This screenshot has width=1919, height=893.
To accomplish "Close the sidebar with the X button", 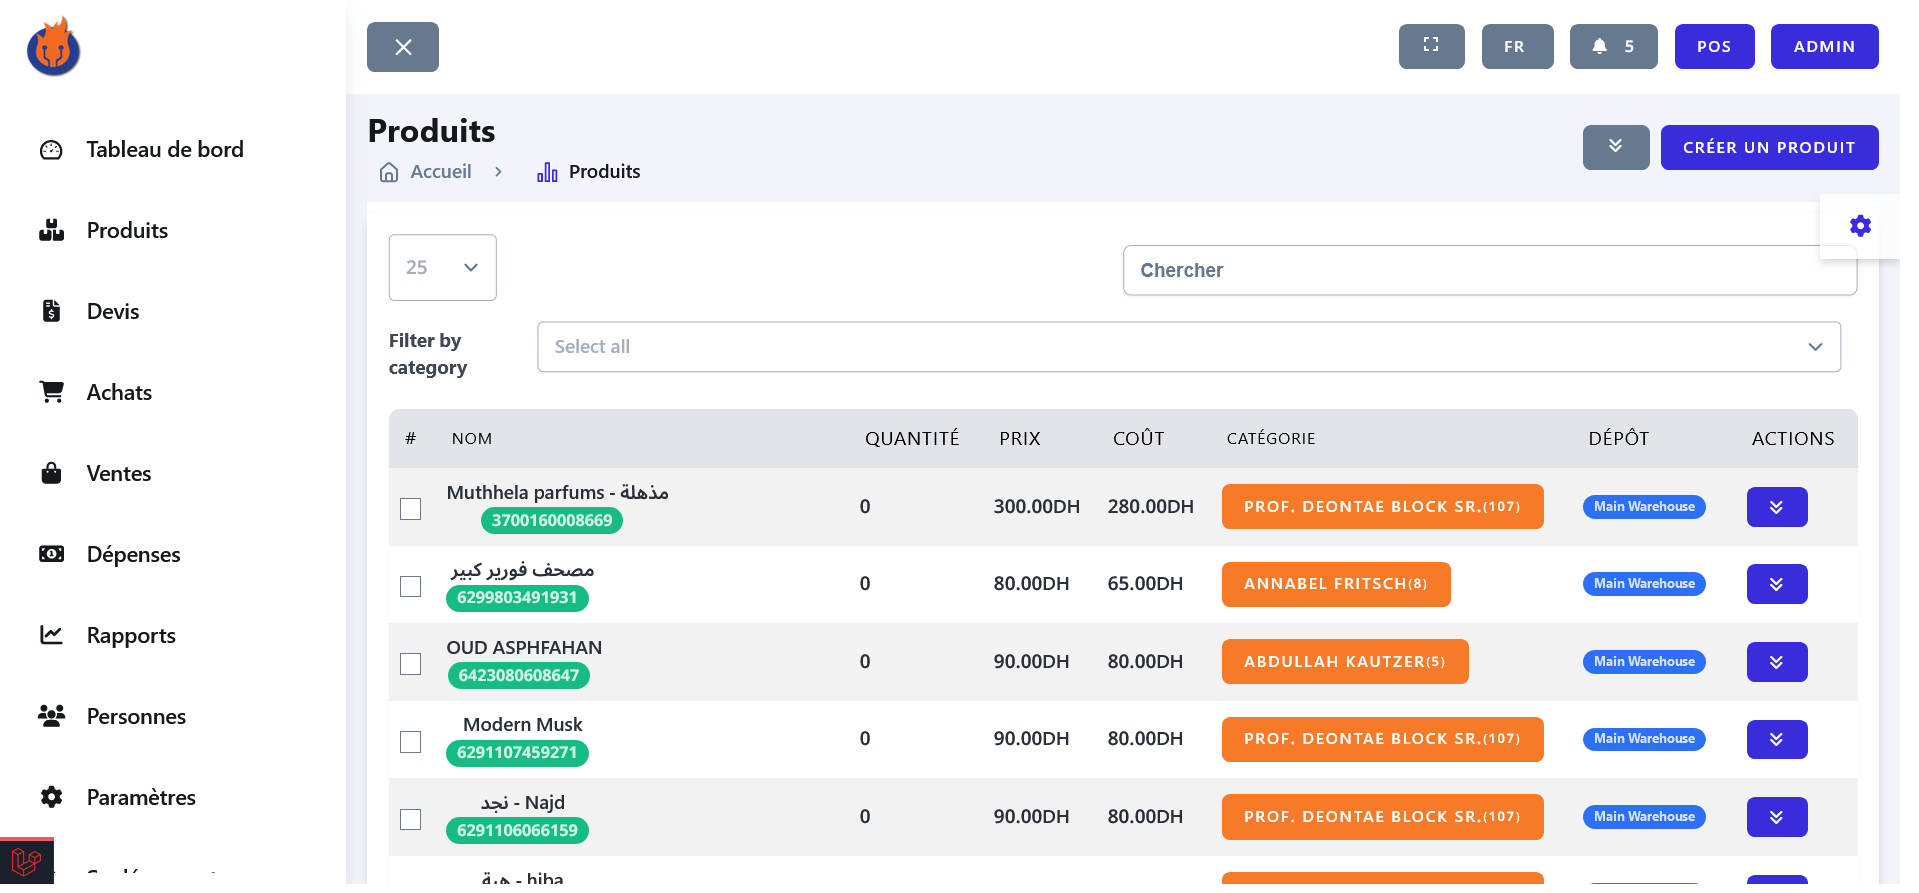I will pos(403,47).
